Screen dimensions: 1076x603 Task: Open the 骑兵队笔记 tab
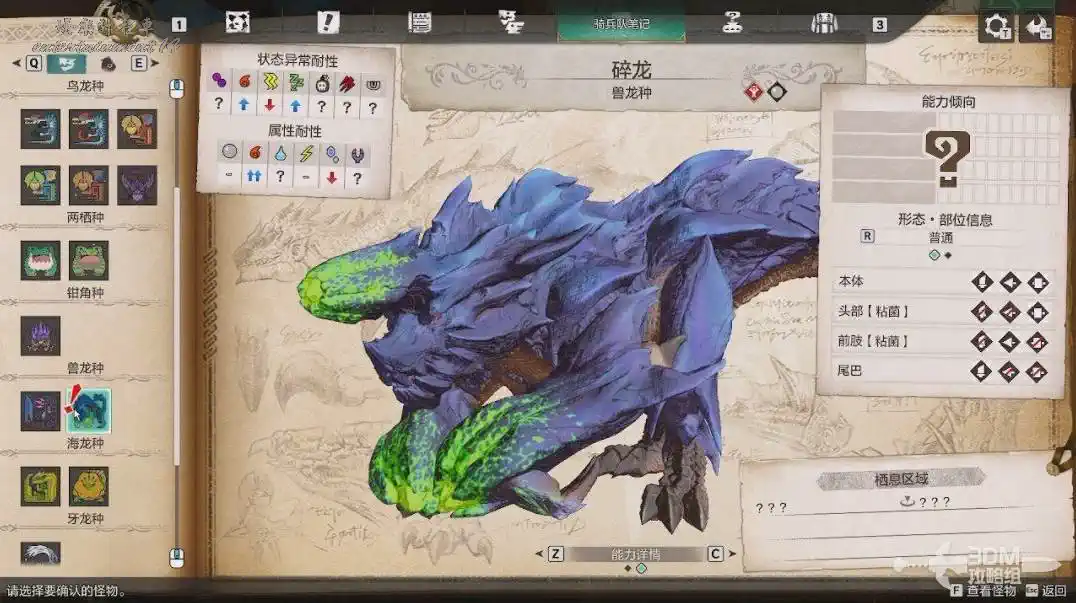(x=621, y=24)
